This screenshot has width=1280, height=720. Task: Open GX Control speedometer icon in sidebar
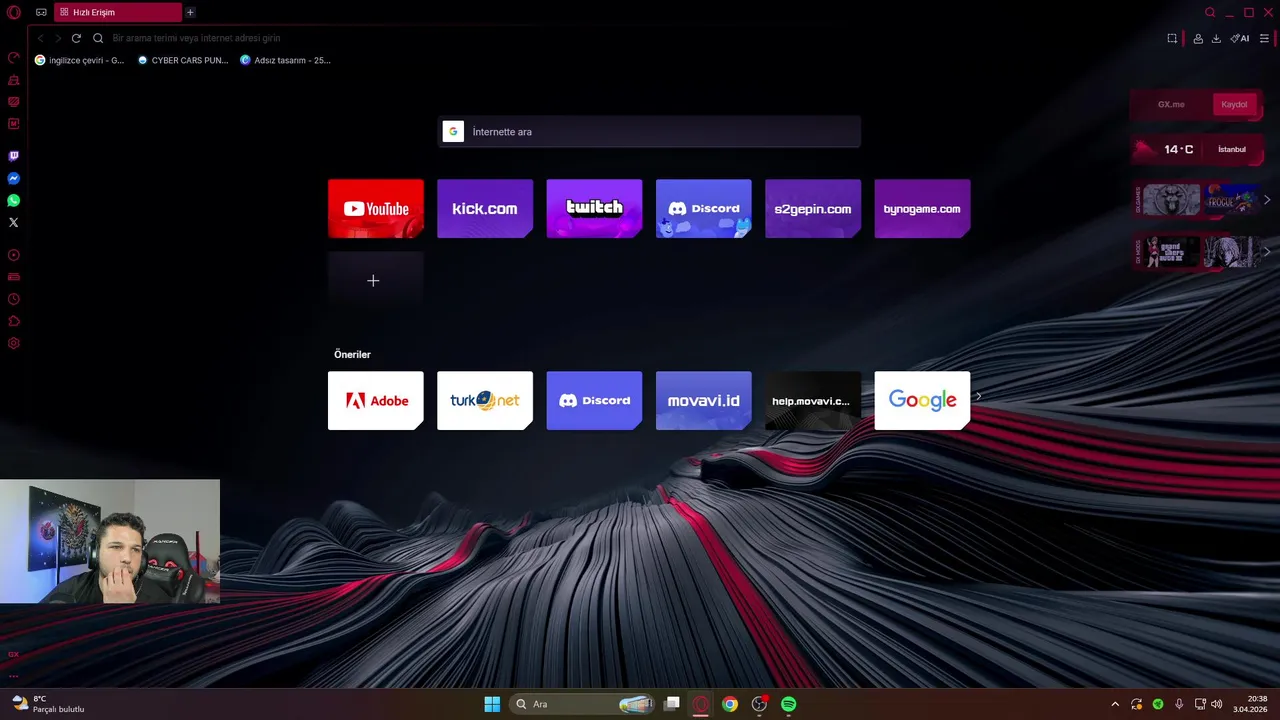[14, 58]
